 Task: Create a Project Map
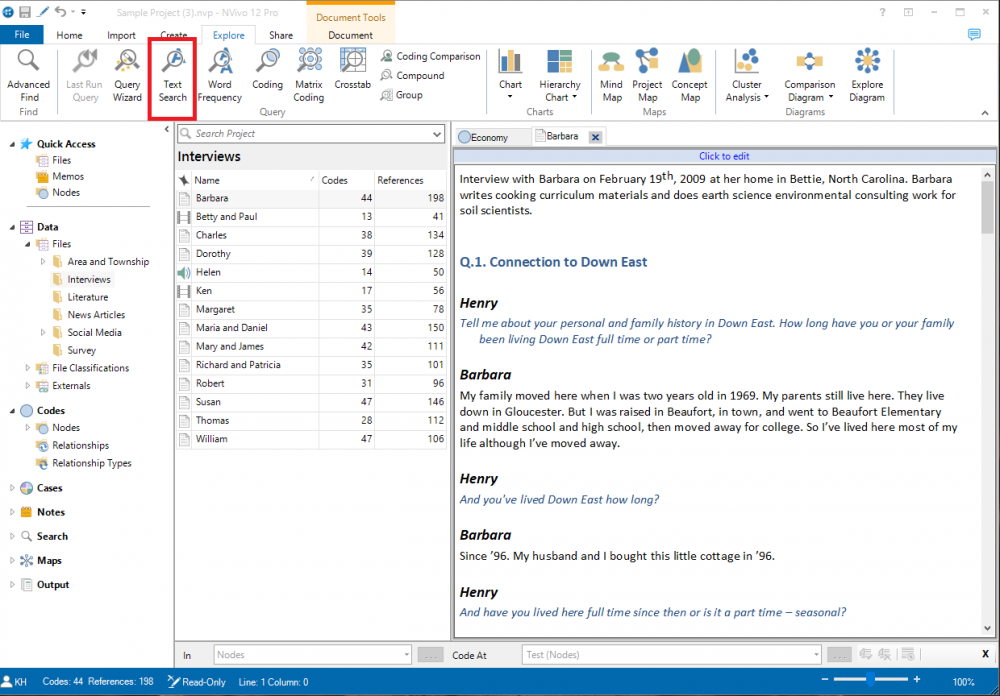pos(647,77)
